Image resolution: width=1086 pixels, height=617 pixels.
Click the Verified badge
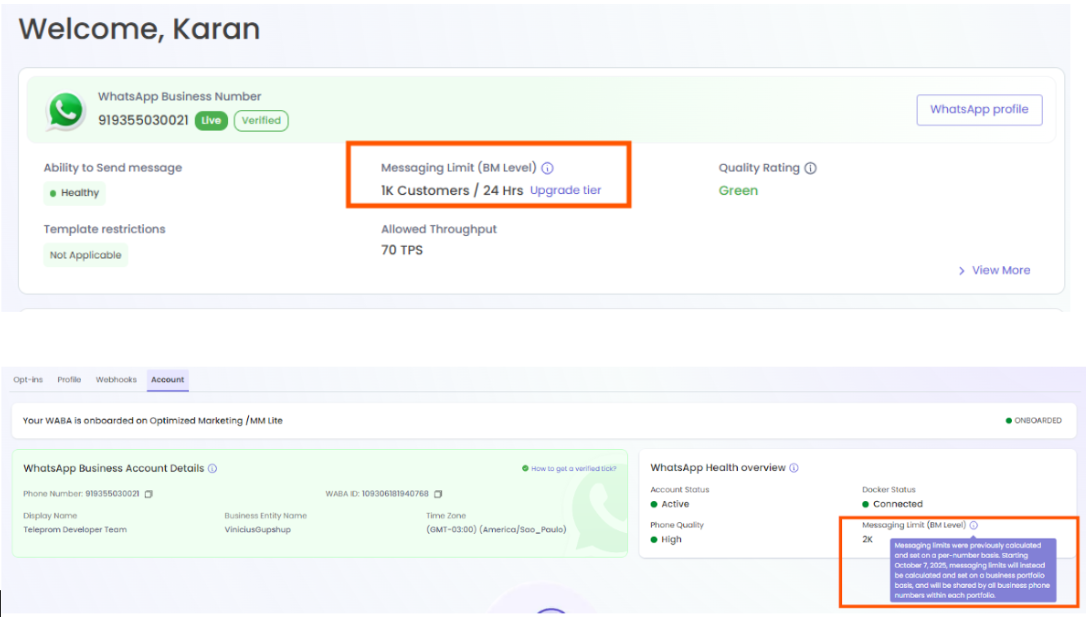261,120
